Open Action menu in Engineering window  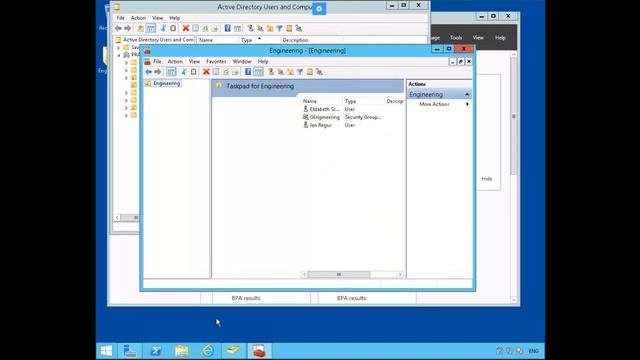[x=175, y=61]
